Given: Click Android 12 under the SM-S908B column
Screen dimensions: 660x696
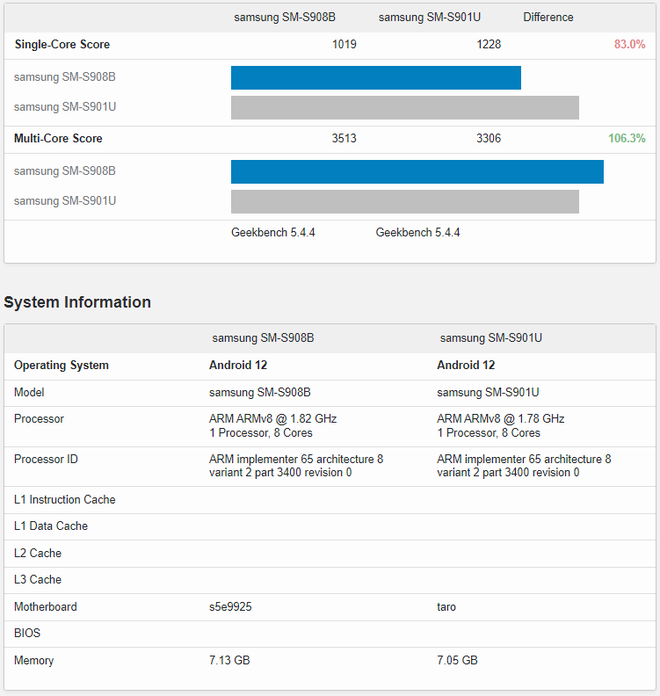Looking at the screenshot, I should pyautogui.click(x=238, y=365).
